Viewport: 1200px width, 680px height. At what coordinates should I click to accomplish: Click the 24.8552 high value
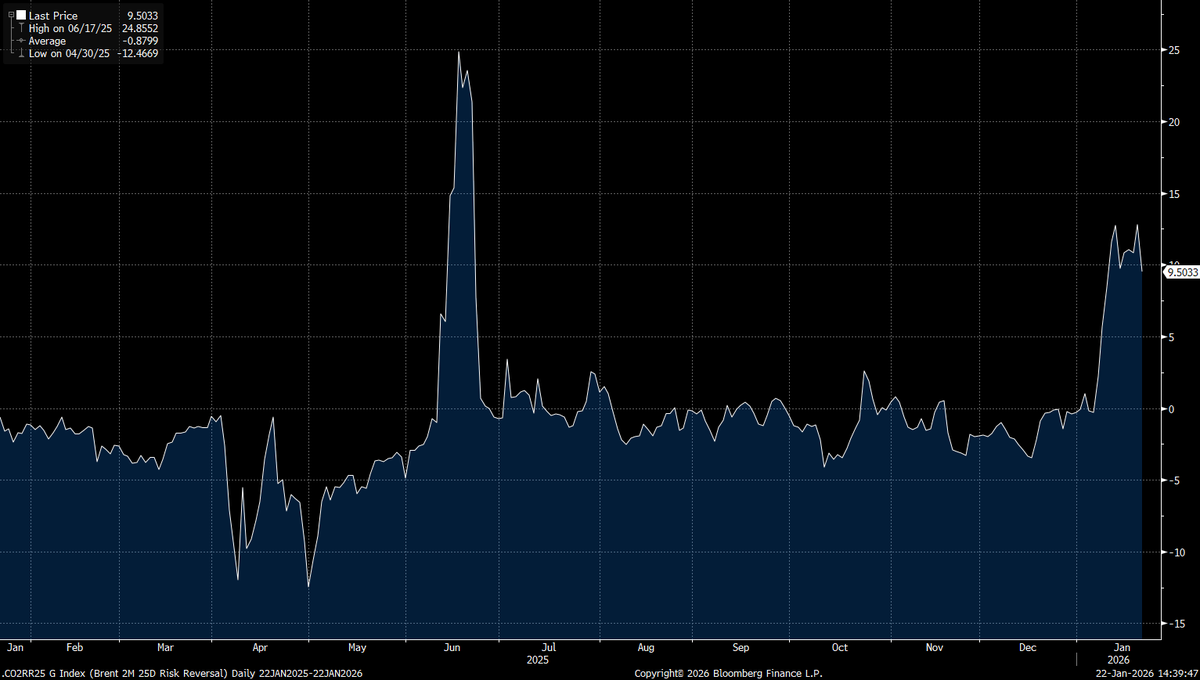(140, 28)
